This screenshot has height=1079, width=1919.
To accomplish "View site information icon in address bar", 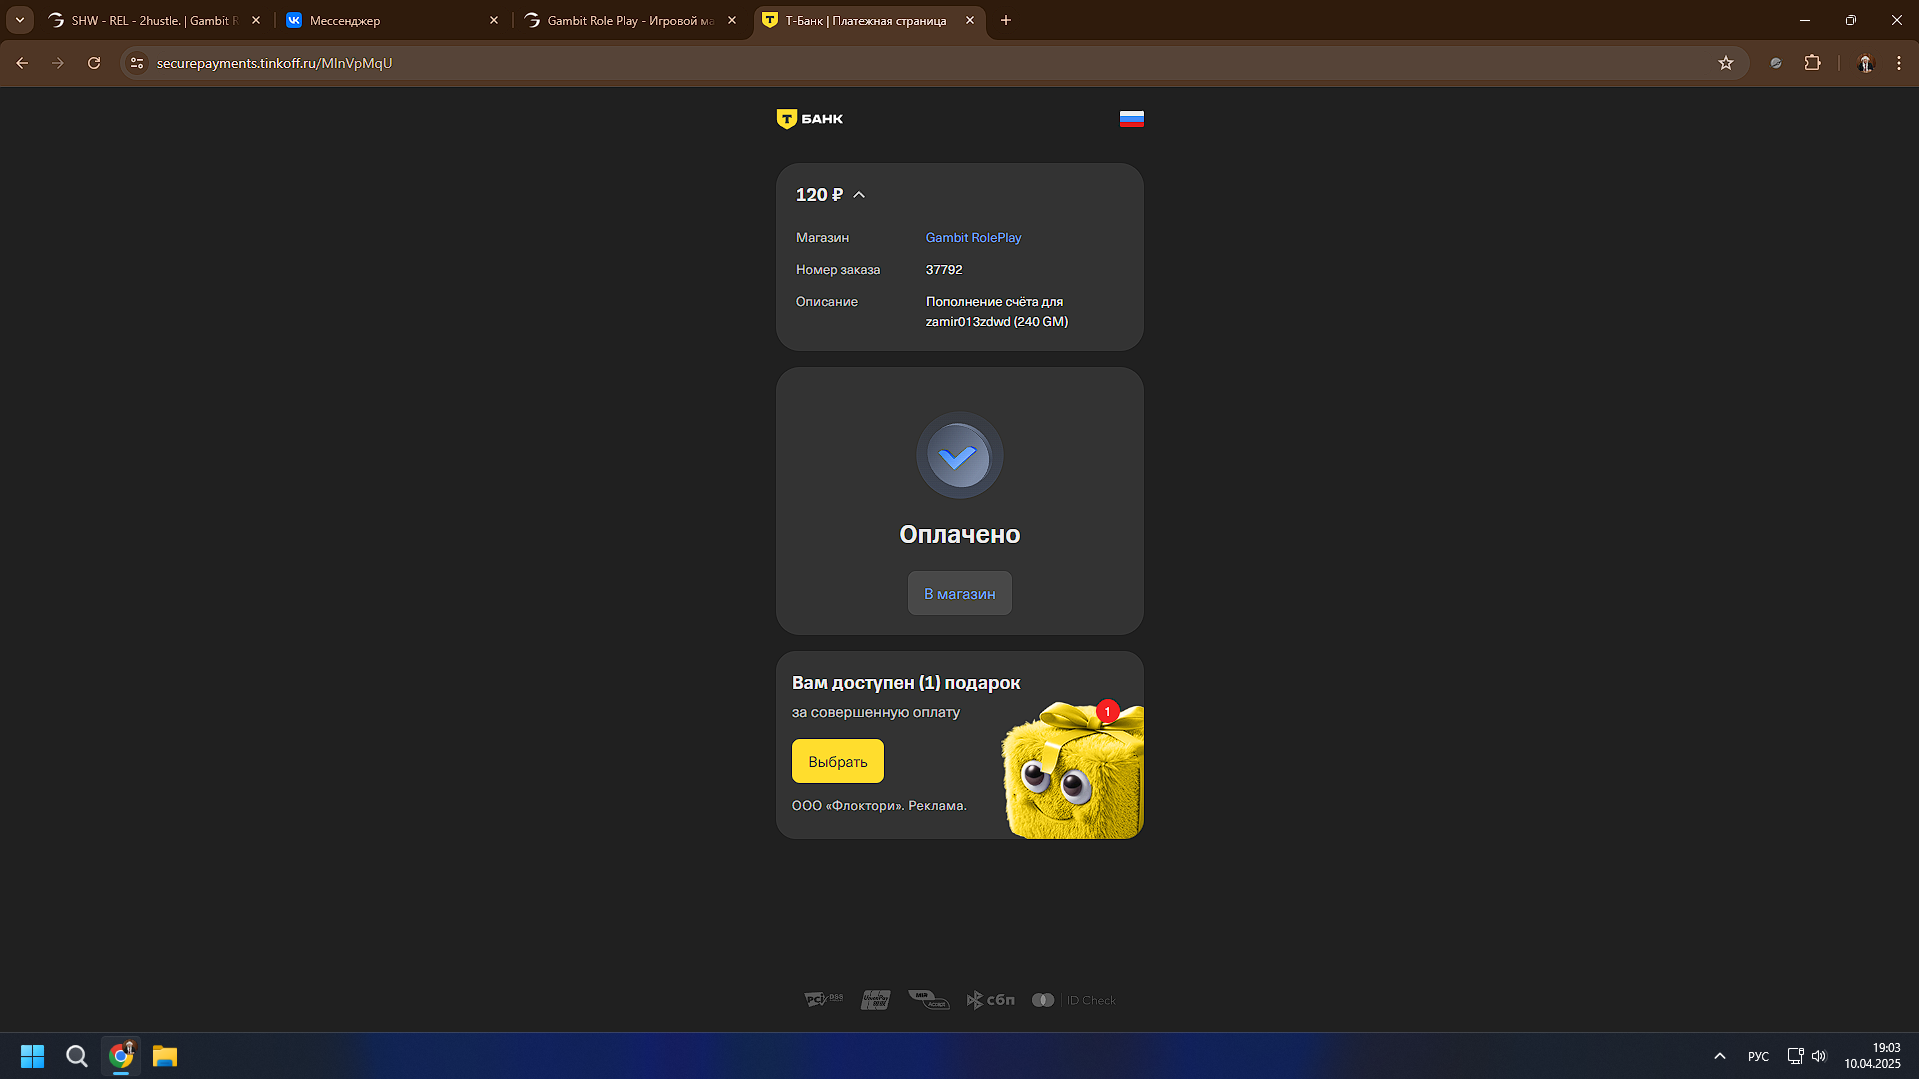I will point(137,63).
